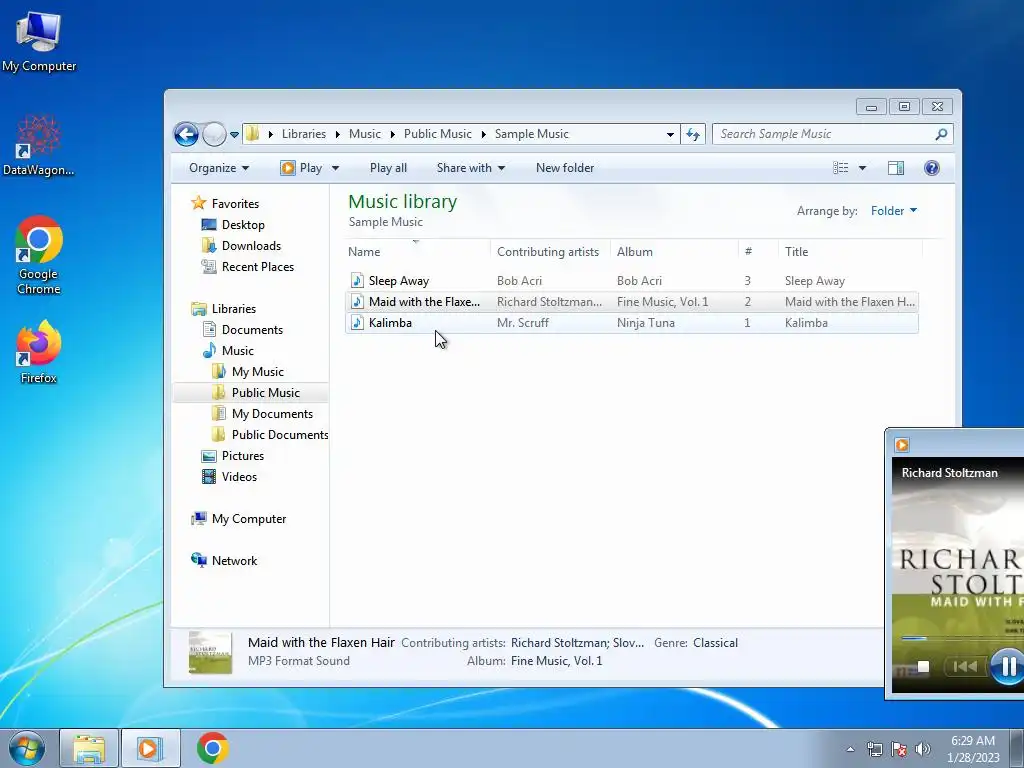Click the Action Center flag tray icon
The image size is (1024, 768).
(899, 749)
